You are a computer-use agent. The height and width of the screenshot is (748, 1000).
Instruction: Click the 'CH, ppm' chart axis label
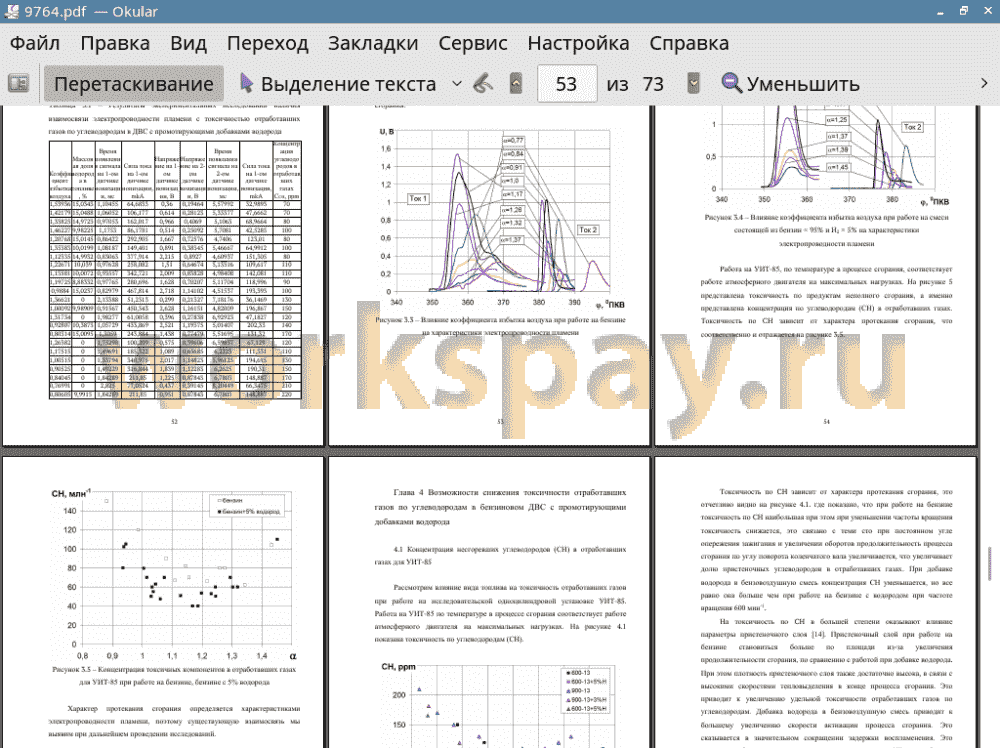tap(399, 666)
